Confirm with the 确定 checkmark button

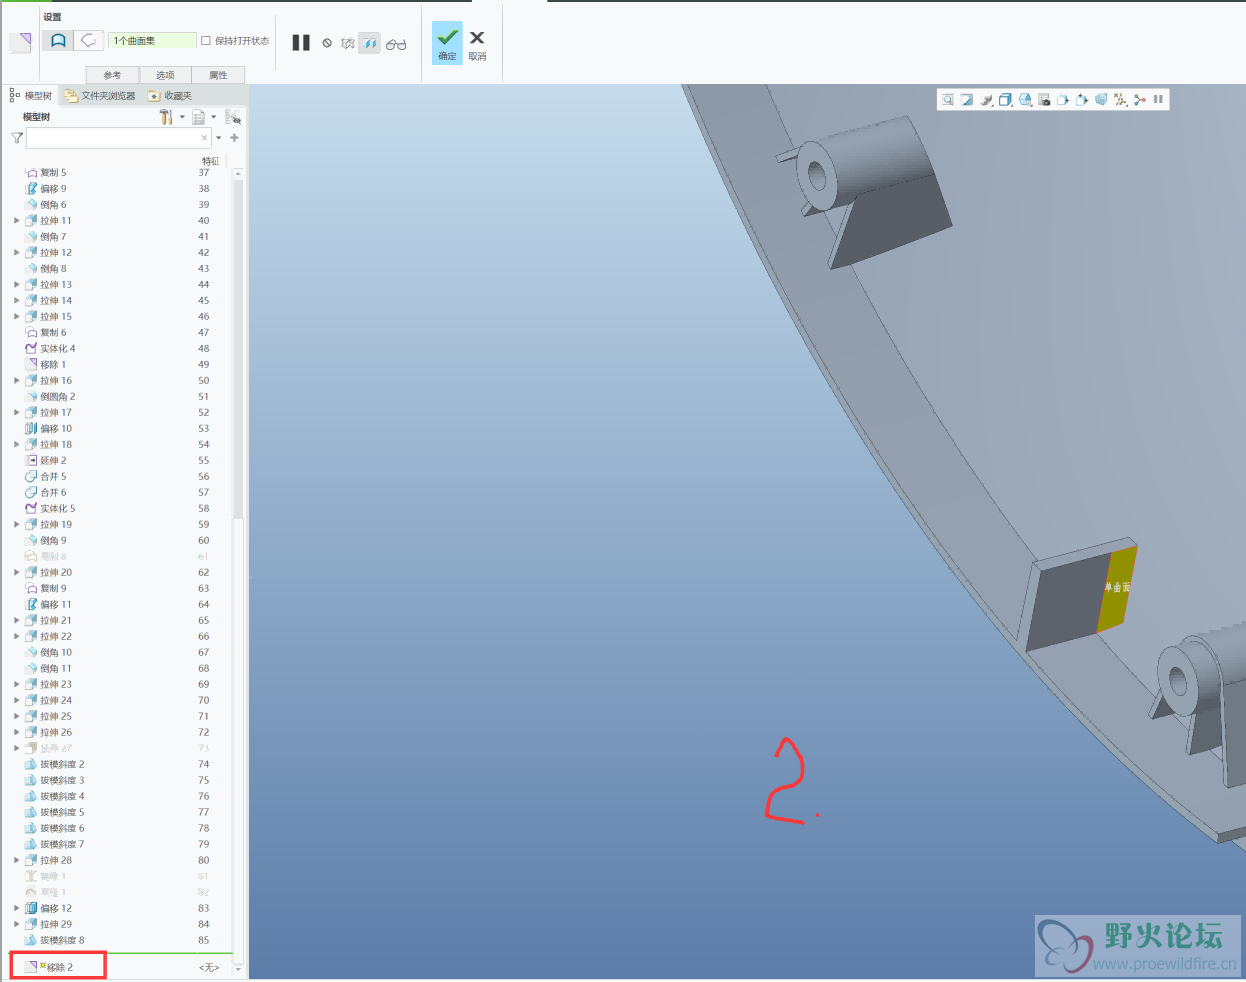click(x=447, y=43)
